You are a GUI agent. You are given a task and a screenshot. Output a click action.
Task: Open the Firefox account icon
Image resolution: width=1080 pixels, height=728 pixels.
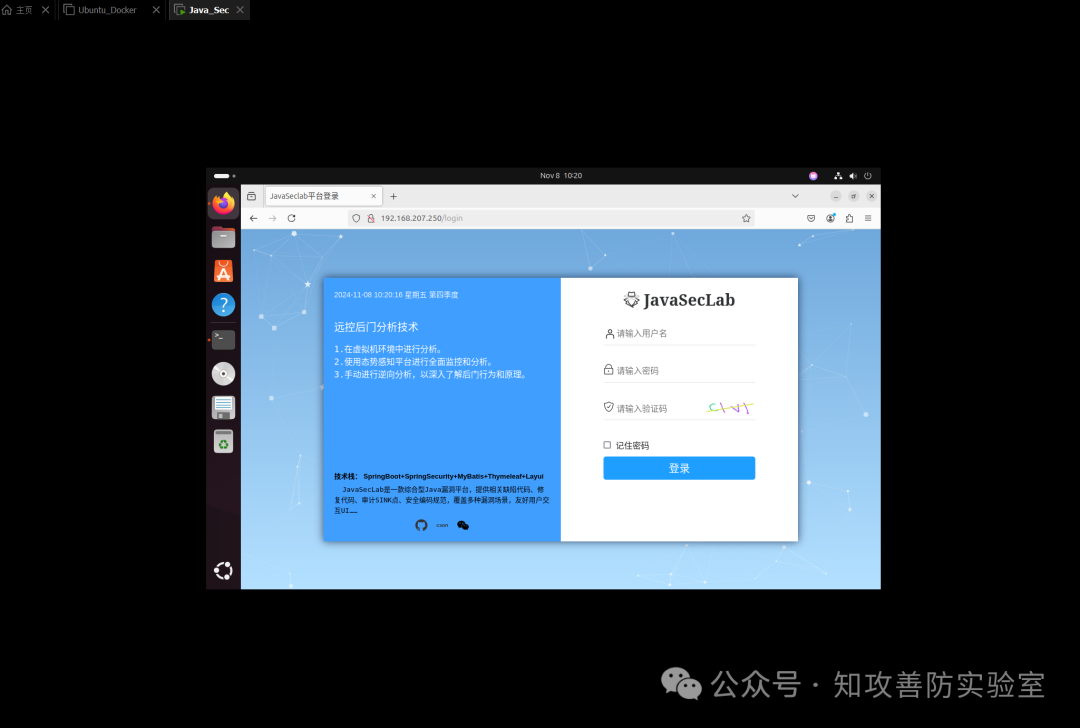[831, 218]
